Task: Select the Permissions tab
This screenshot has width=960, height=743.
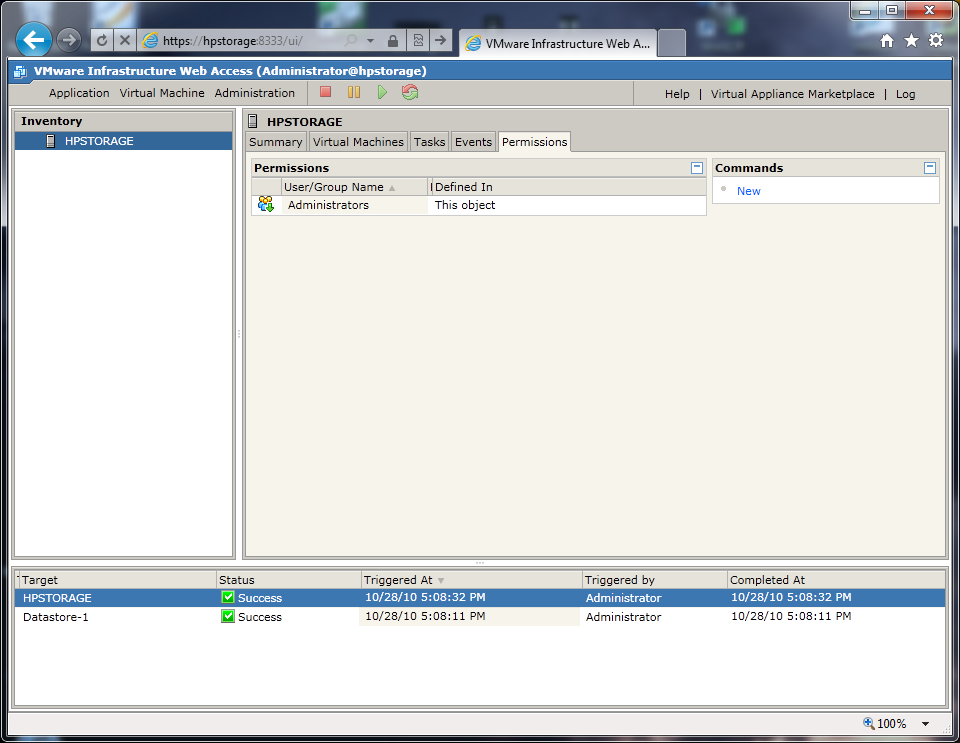Action: 534,142
